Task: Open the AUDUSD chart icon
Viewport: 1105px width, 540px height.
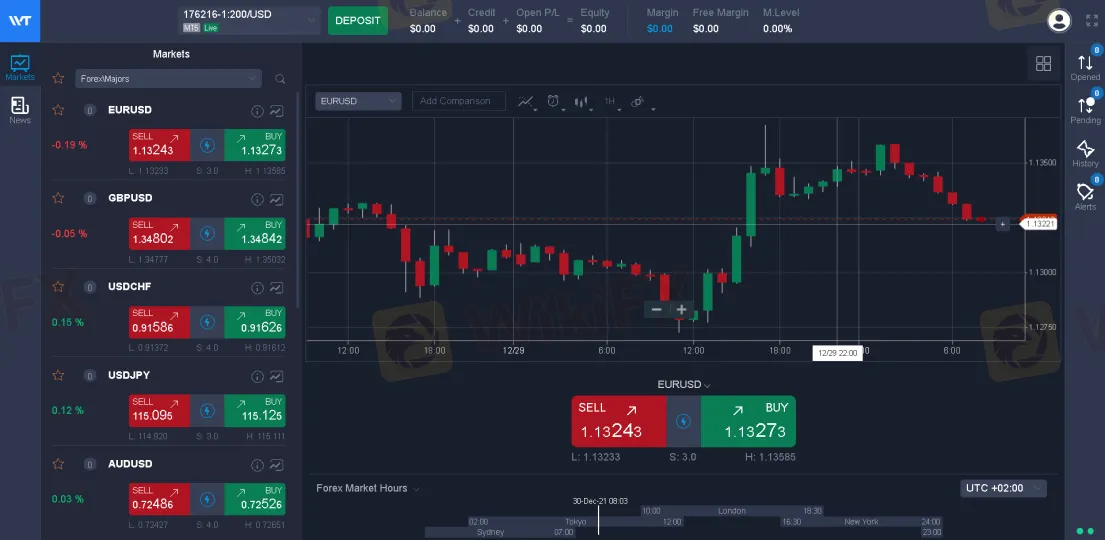Action: tap(276, 465)
